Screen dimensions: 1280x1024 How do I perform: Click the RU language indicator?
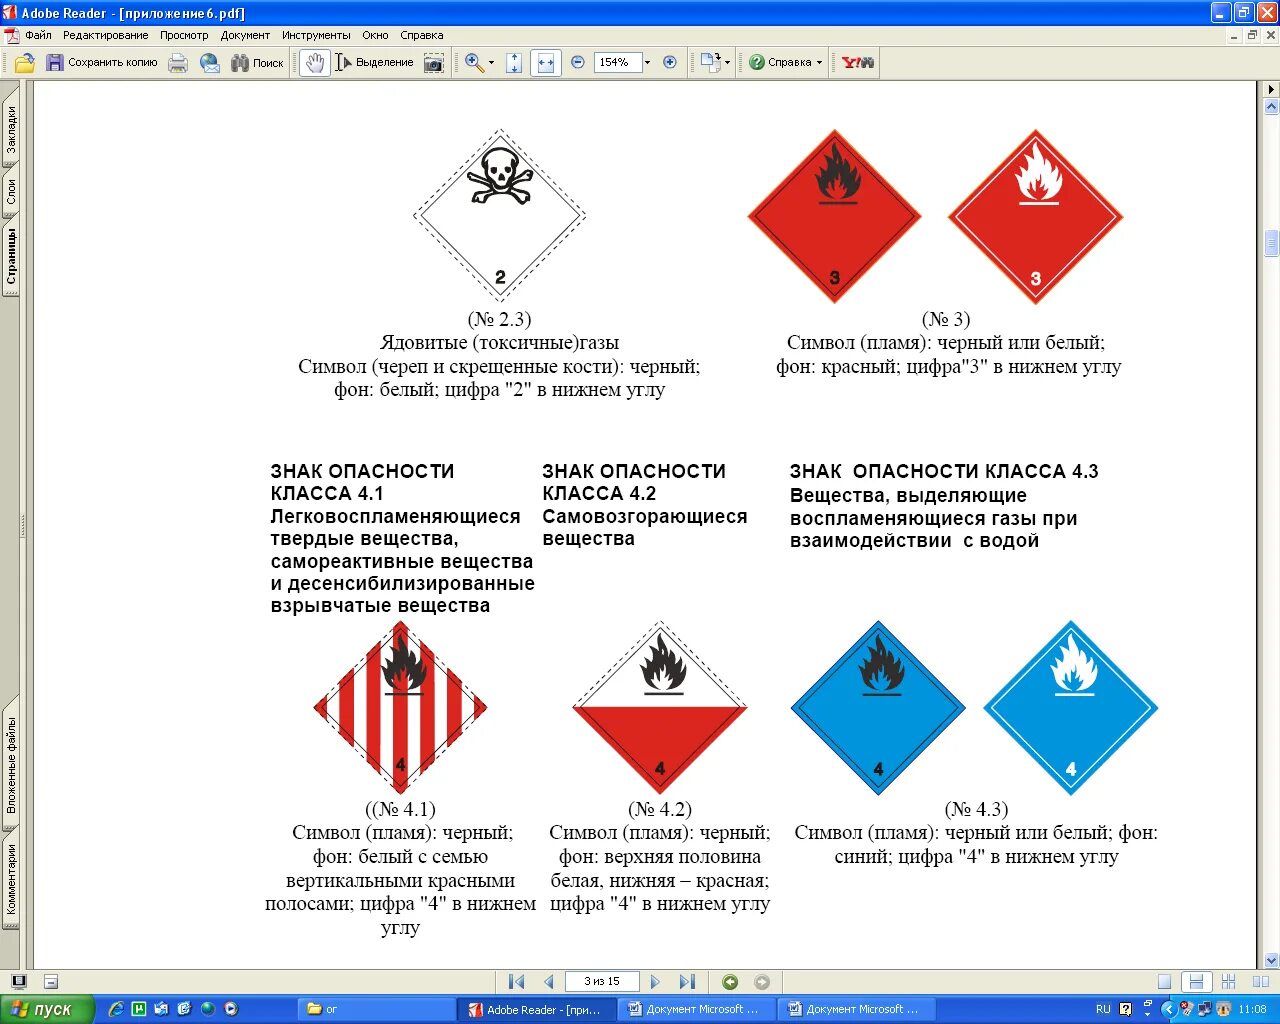[1103, 1009]
